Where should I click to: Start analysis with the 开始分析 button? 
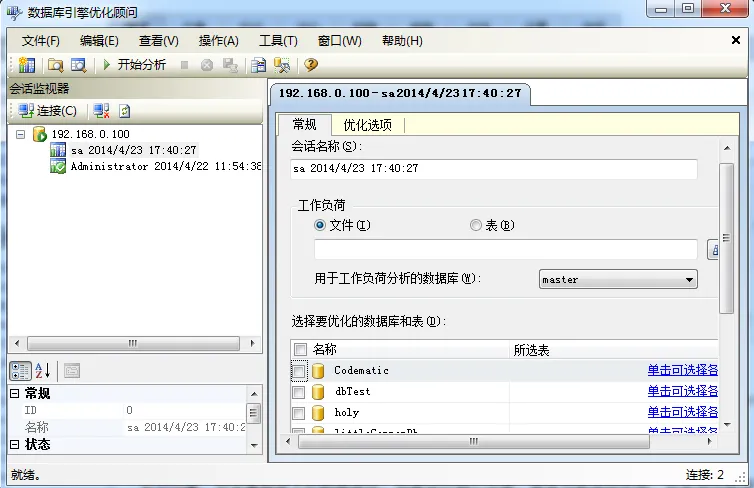pyautogui.click(x=134, y=64)
